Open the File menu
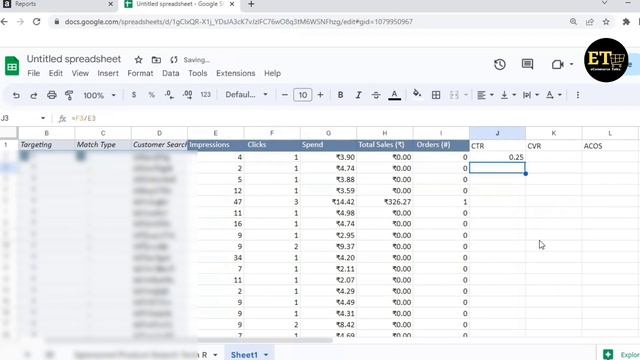The image size is (640, 360). [33, 73]
